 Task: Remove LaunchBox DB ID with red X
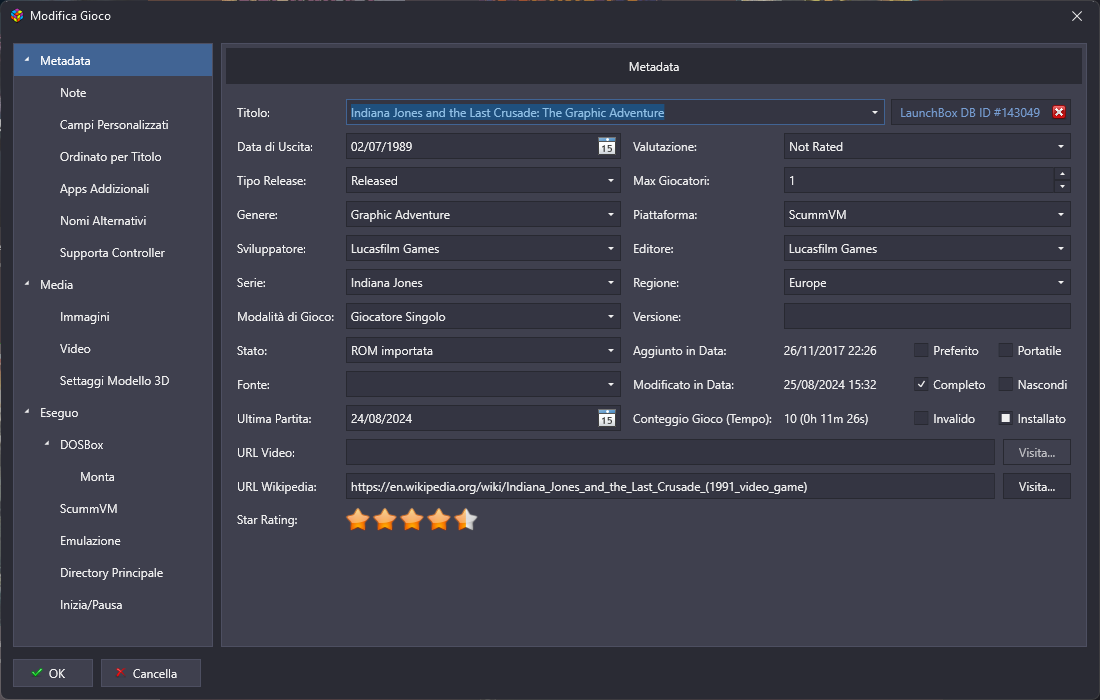click(1059, 112)
